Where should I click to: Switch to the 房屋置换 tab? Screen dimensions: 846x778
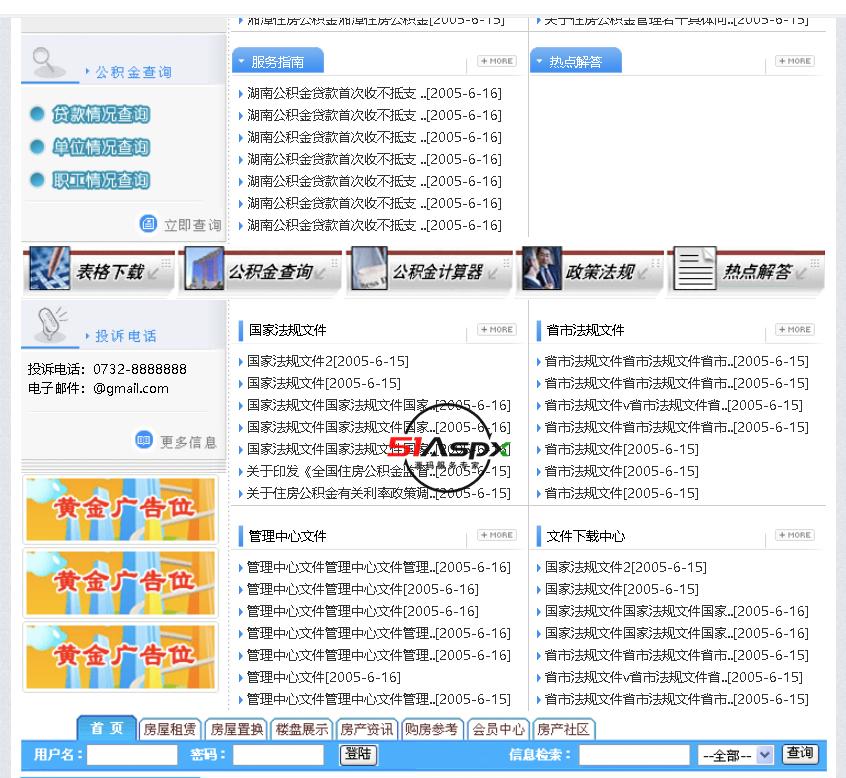(236, 729)
